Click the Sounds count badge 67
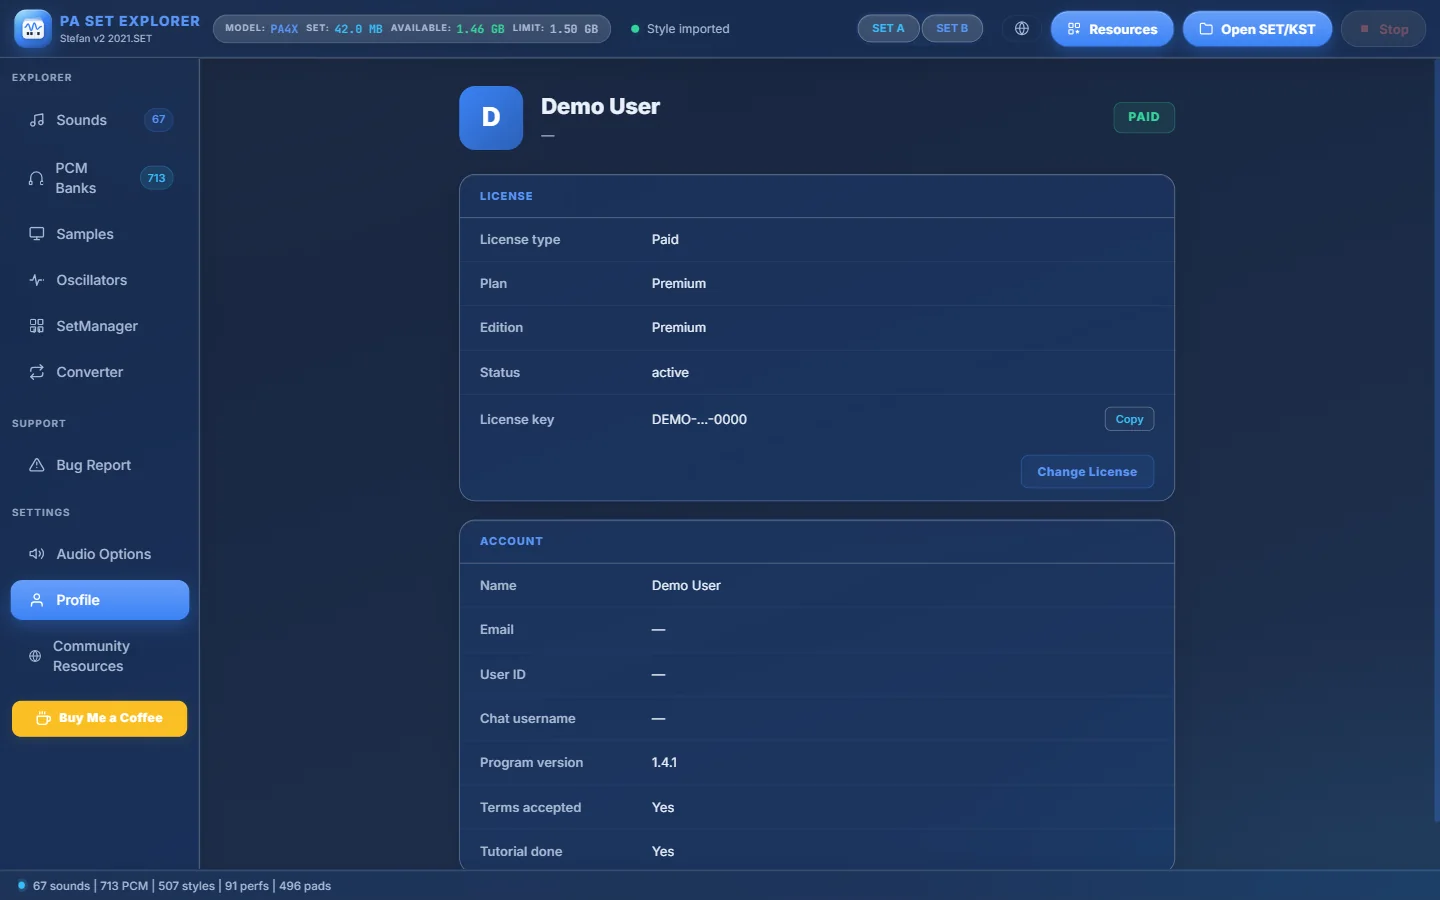Screen dimensions: 1440x900 (158, 120)
